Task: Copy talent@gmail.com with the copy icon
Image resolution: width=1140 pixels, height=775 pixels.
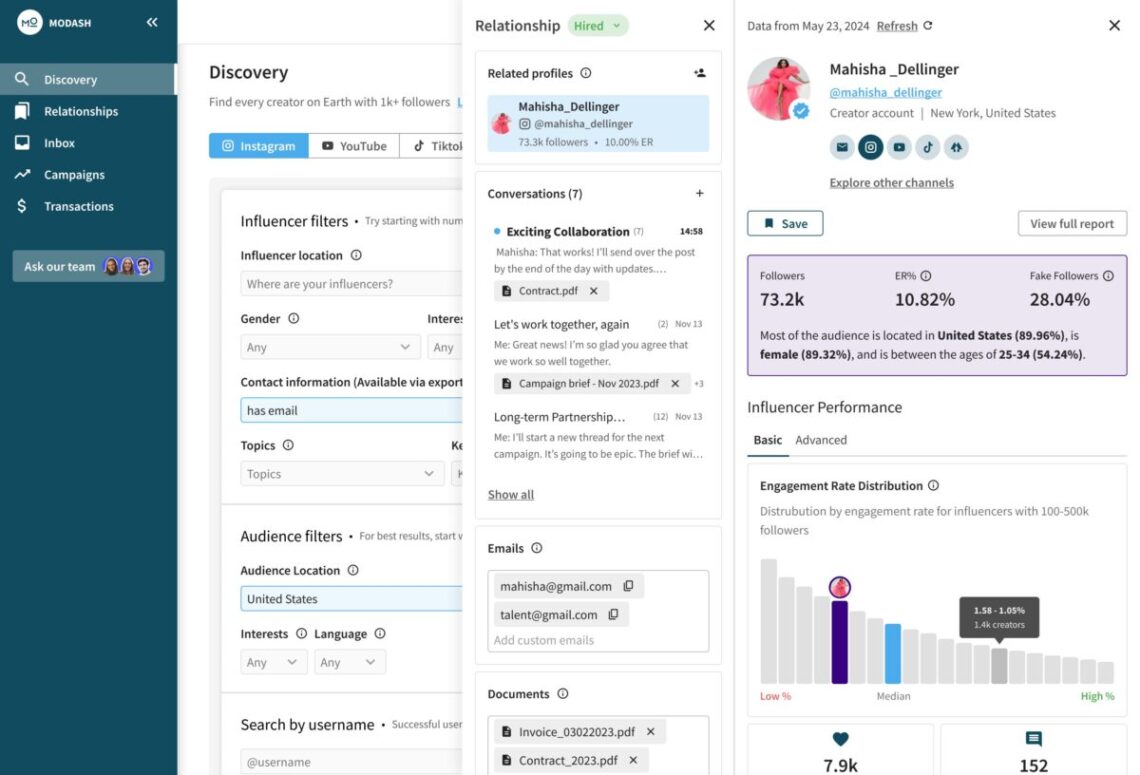Action: (x=612, y=616)
